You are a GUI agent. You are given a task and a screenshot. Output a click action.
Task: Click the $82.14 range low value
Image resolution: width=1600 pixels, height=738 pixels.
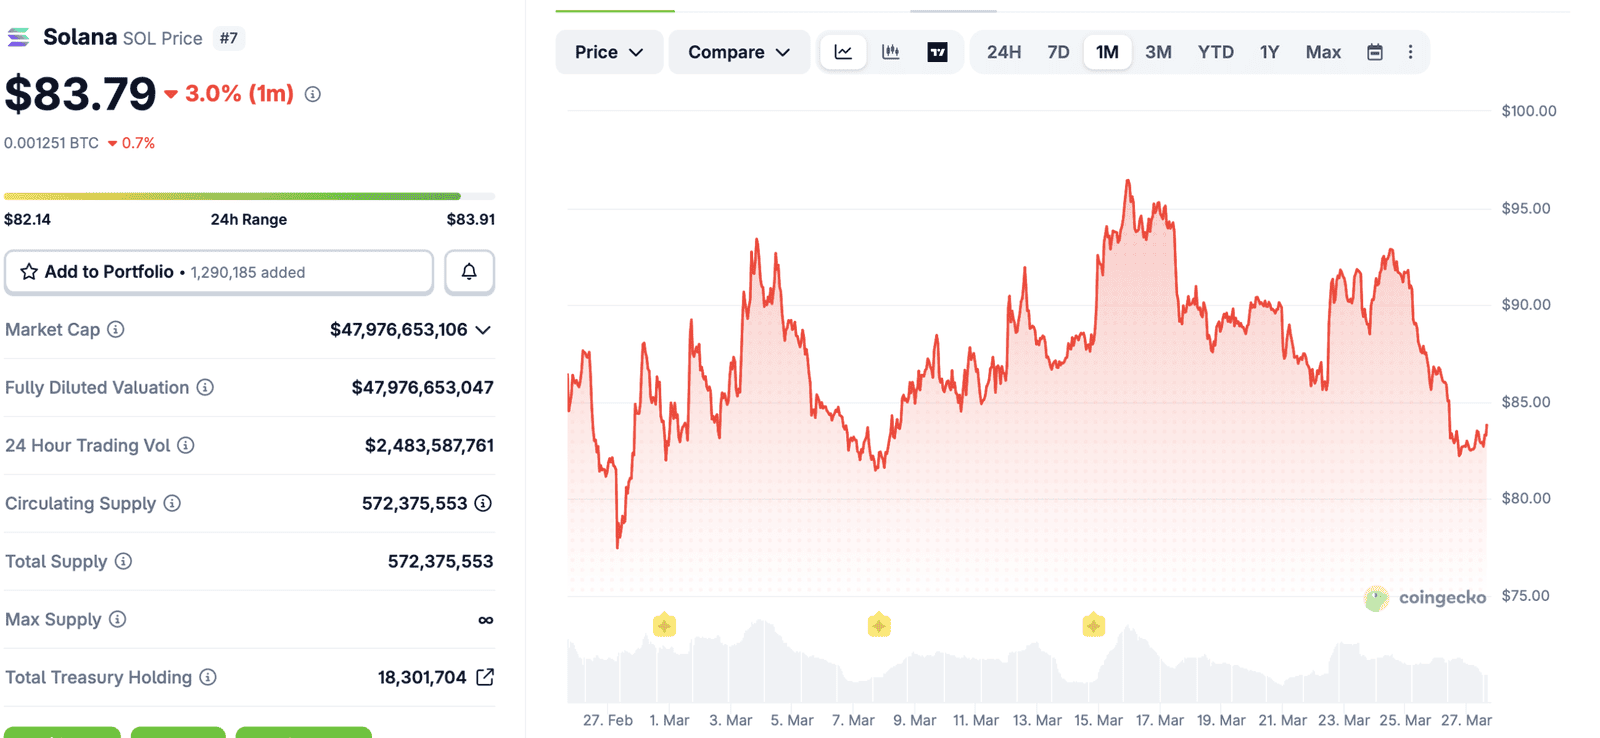pyautogui.click(x=27, y=219)
